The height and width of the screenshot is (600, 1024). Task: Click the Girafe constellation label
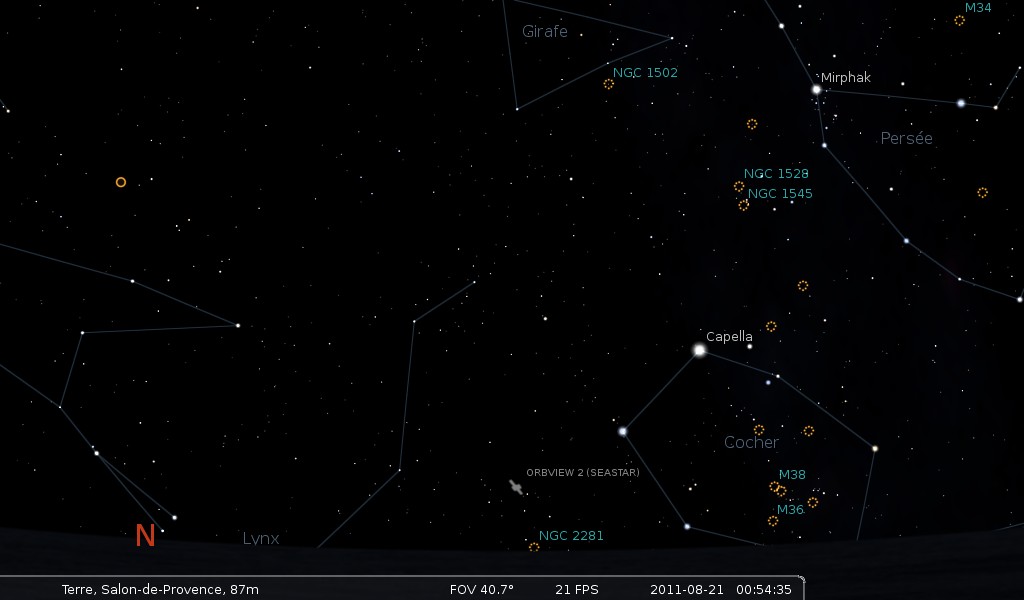(x=545, y=31)
